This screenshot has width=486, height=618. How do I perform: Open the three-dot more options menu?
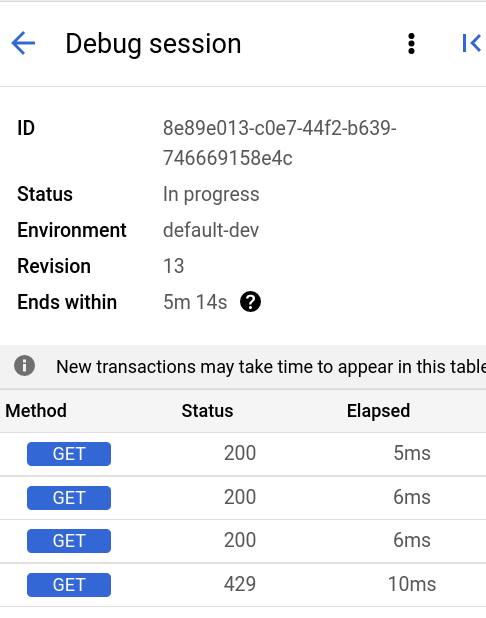411,43
